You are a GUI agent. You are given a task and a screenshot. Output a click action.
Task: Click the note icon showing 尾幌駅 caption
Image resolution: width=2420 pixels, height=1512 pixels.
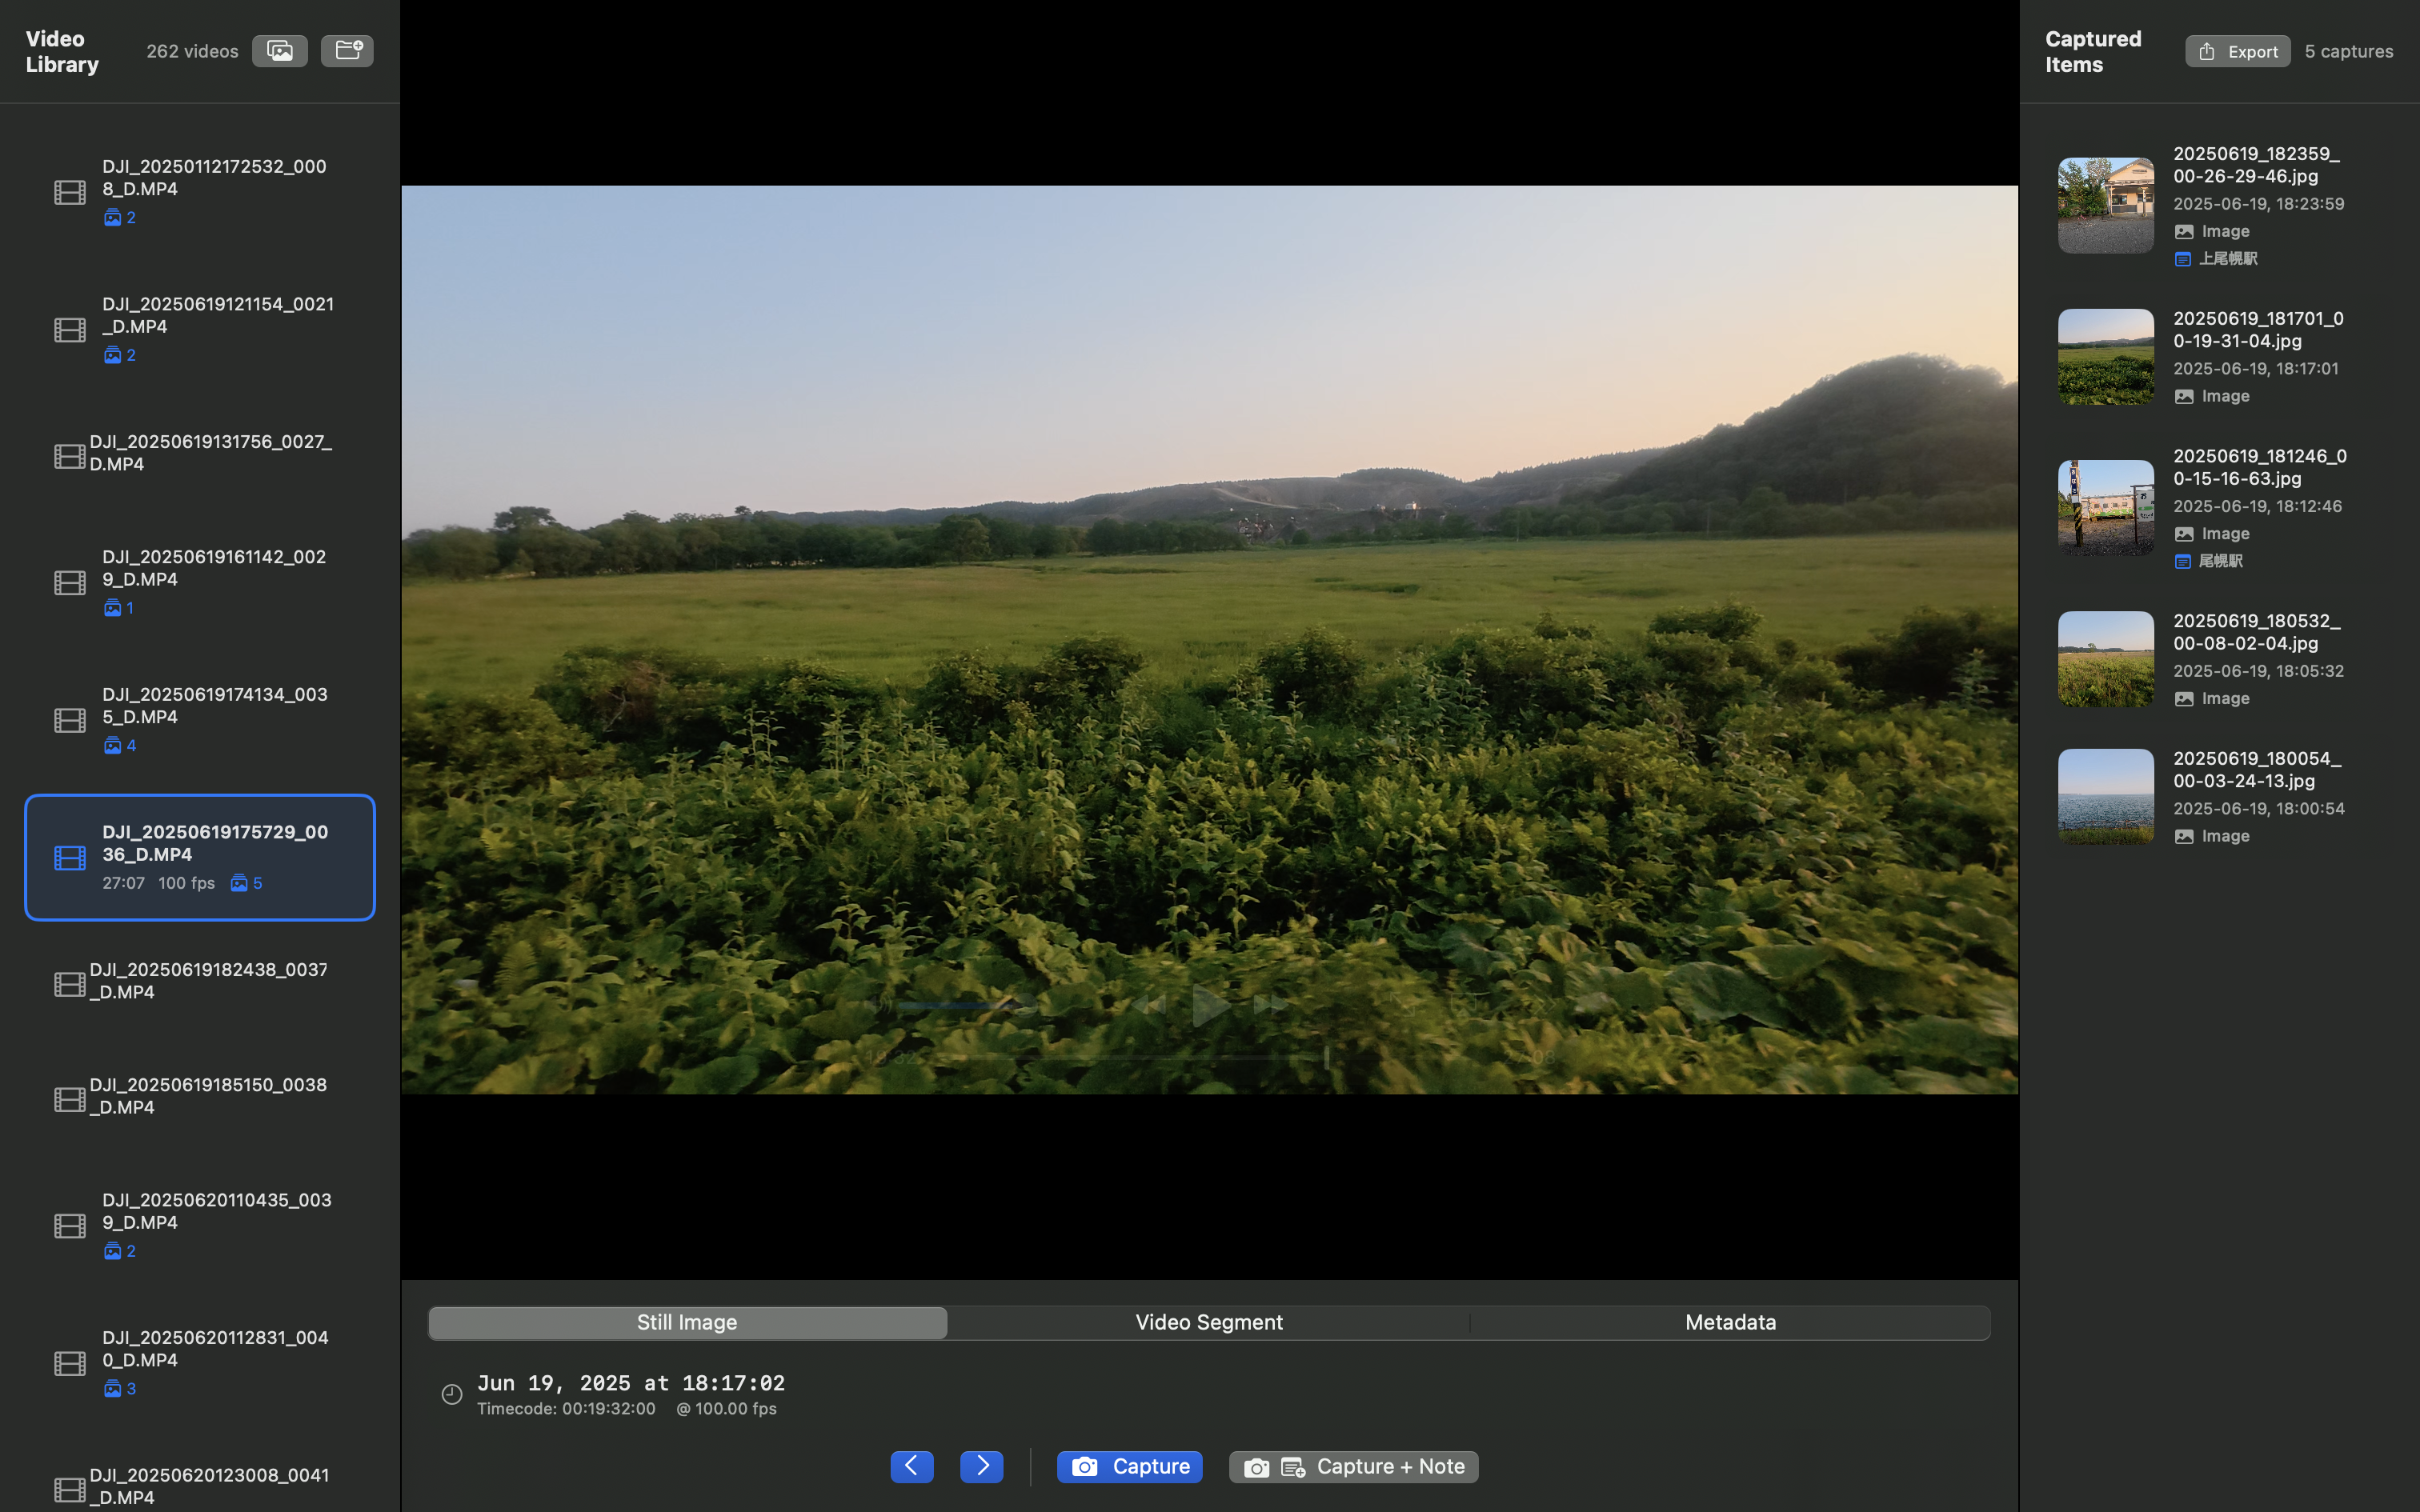click(x=2184, y=560)
